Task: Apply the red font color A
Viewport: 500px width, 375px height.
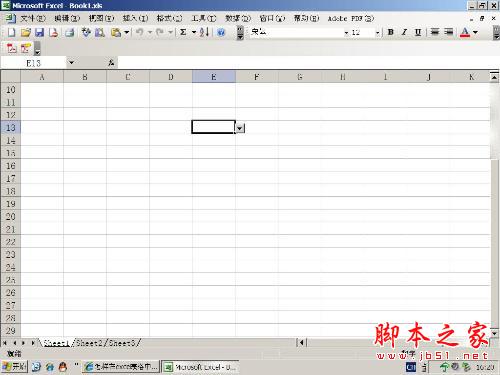Action: 465,32
